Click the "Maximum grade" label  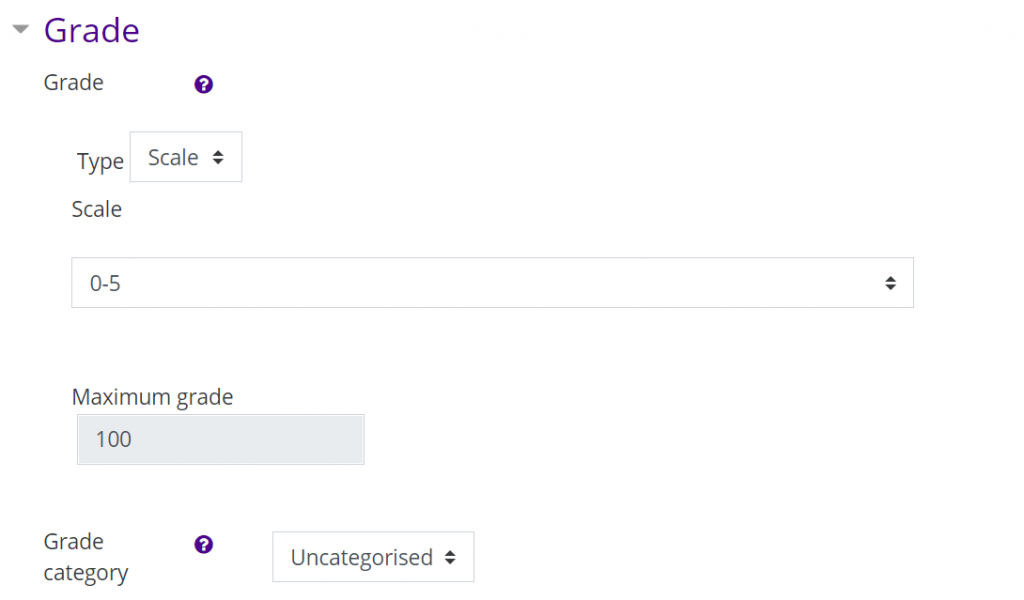tap(152, 397)
